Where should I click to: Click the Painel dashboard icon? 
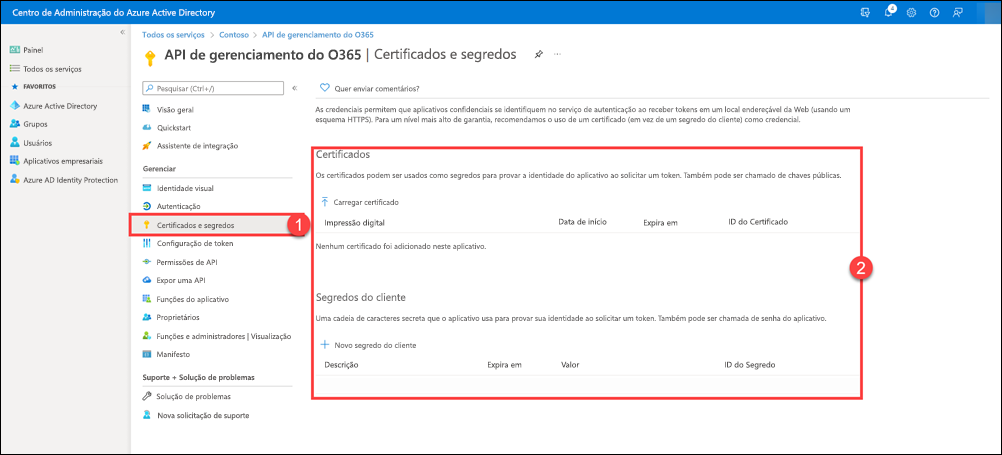coord(14,50)
